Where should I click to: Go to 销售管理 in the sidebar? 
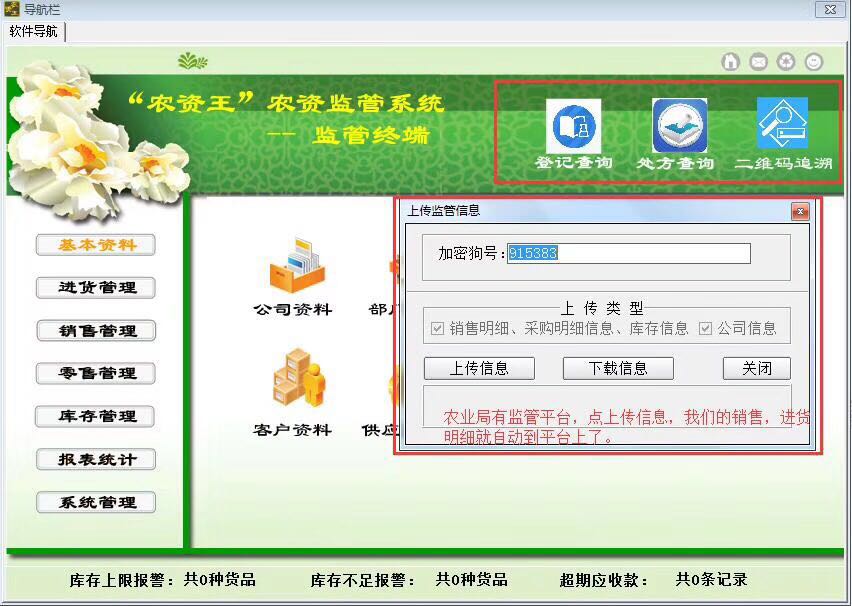(96, 331)
